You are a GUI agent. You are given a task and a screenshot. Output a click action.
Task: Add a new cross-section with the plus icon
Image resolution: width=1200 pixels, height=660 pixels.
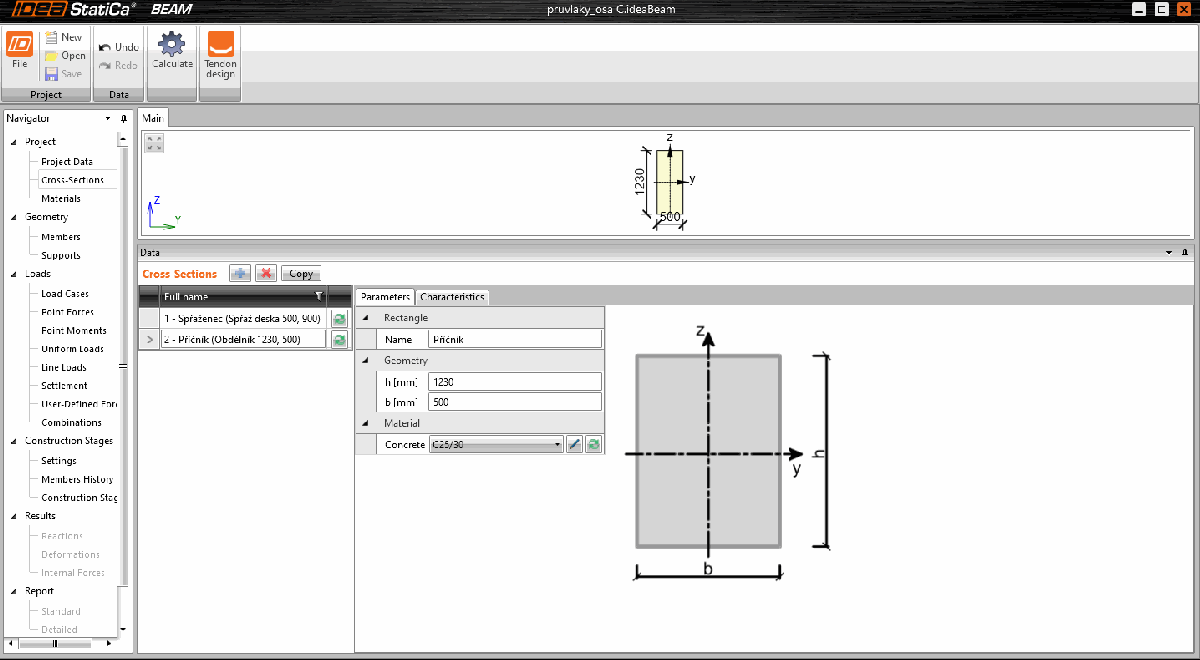click(x=239, y=273)
